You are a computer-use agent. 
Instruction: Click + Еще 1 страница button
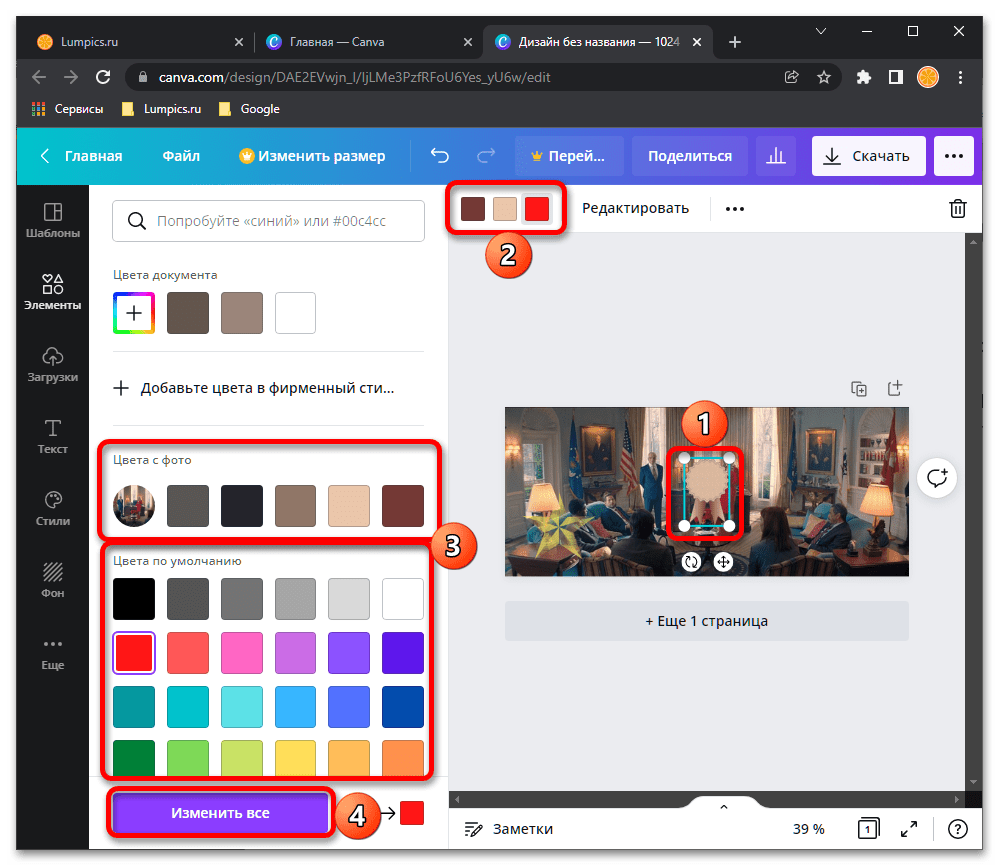click(x=707, y=621)
